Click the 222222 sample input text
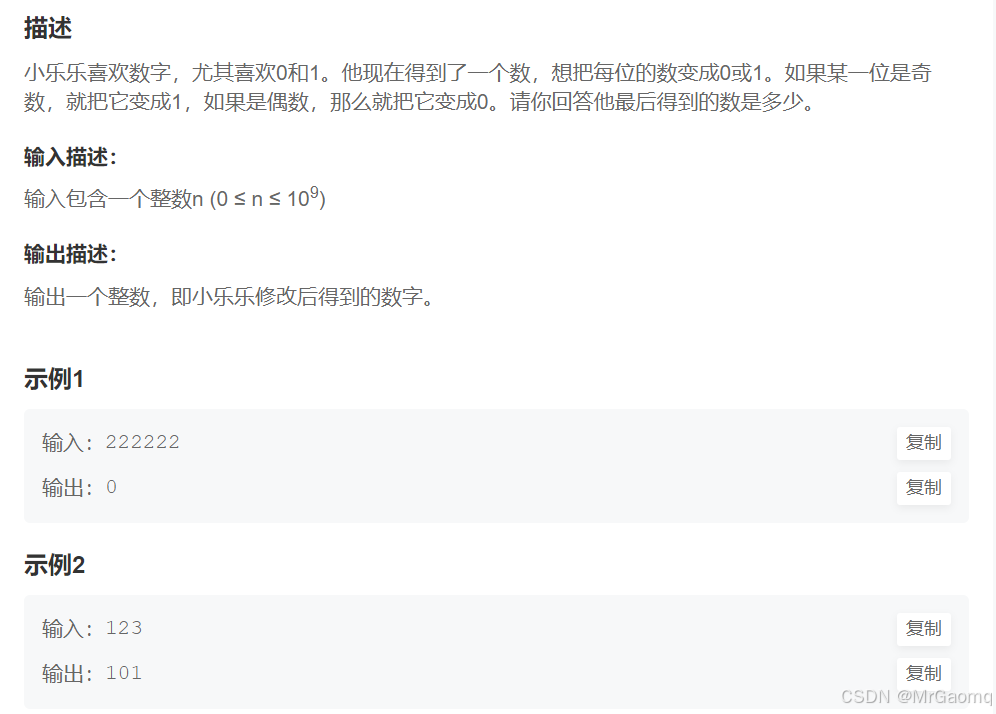 click(x=143, y=442)
